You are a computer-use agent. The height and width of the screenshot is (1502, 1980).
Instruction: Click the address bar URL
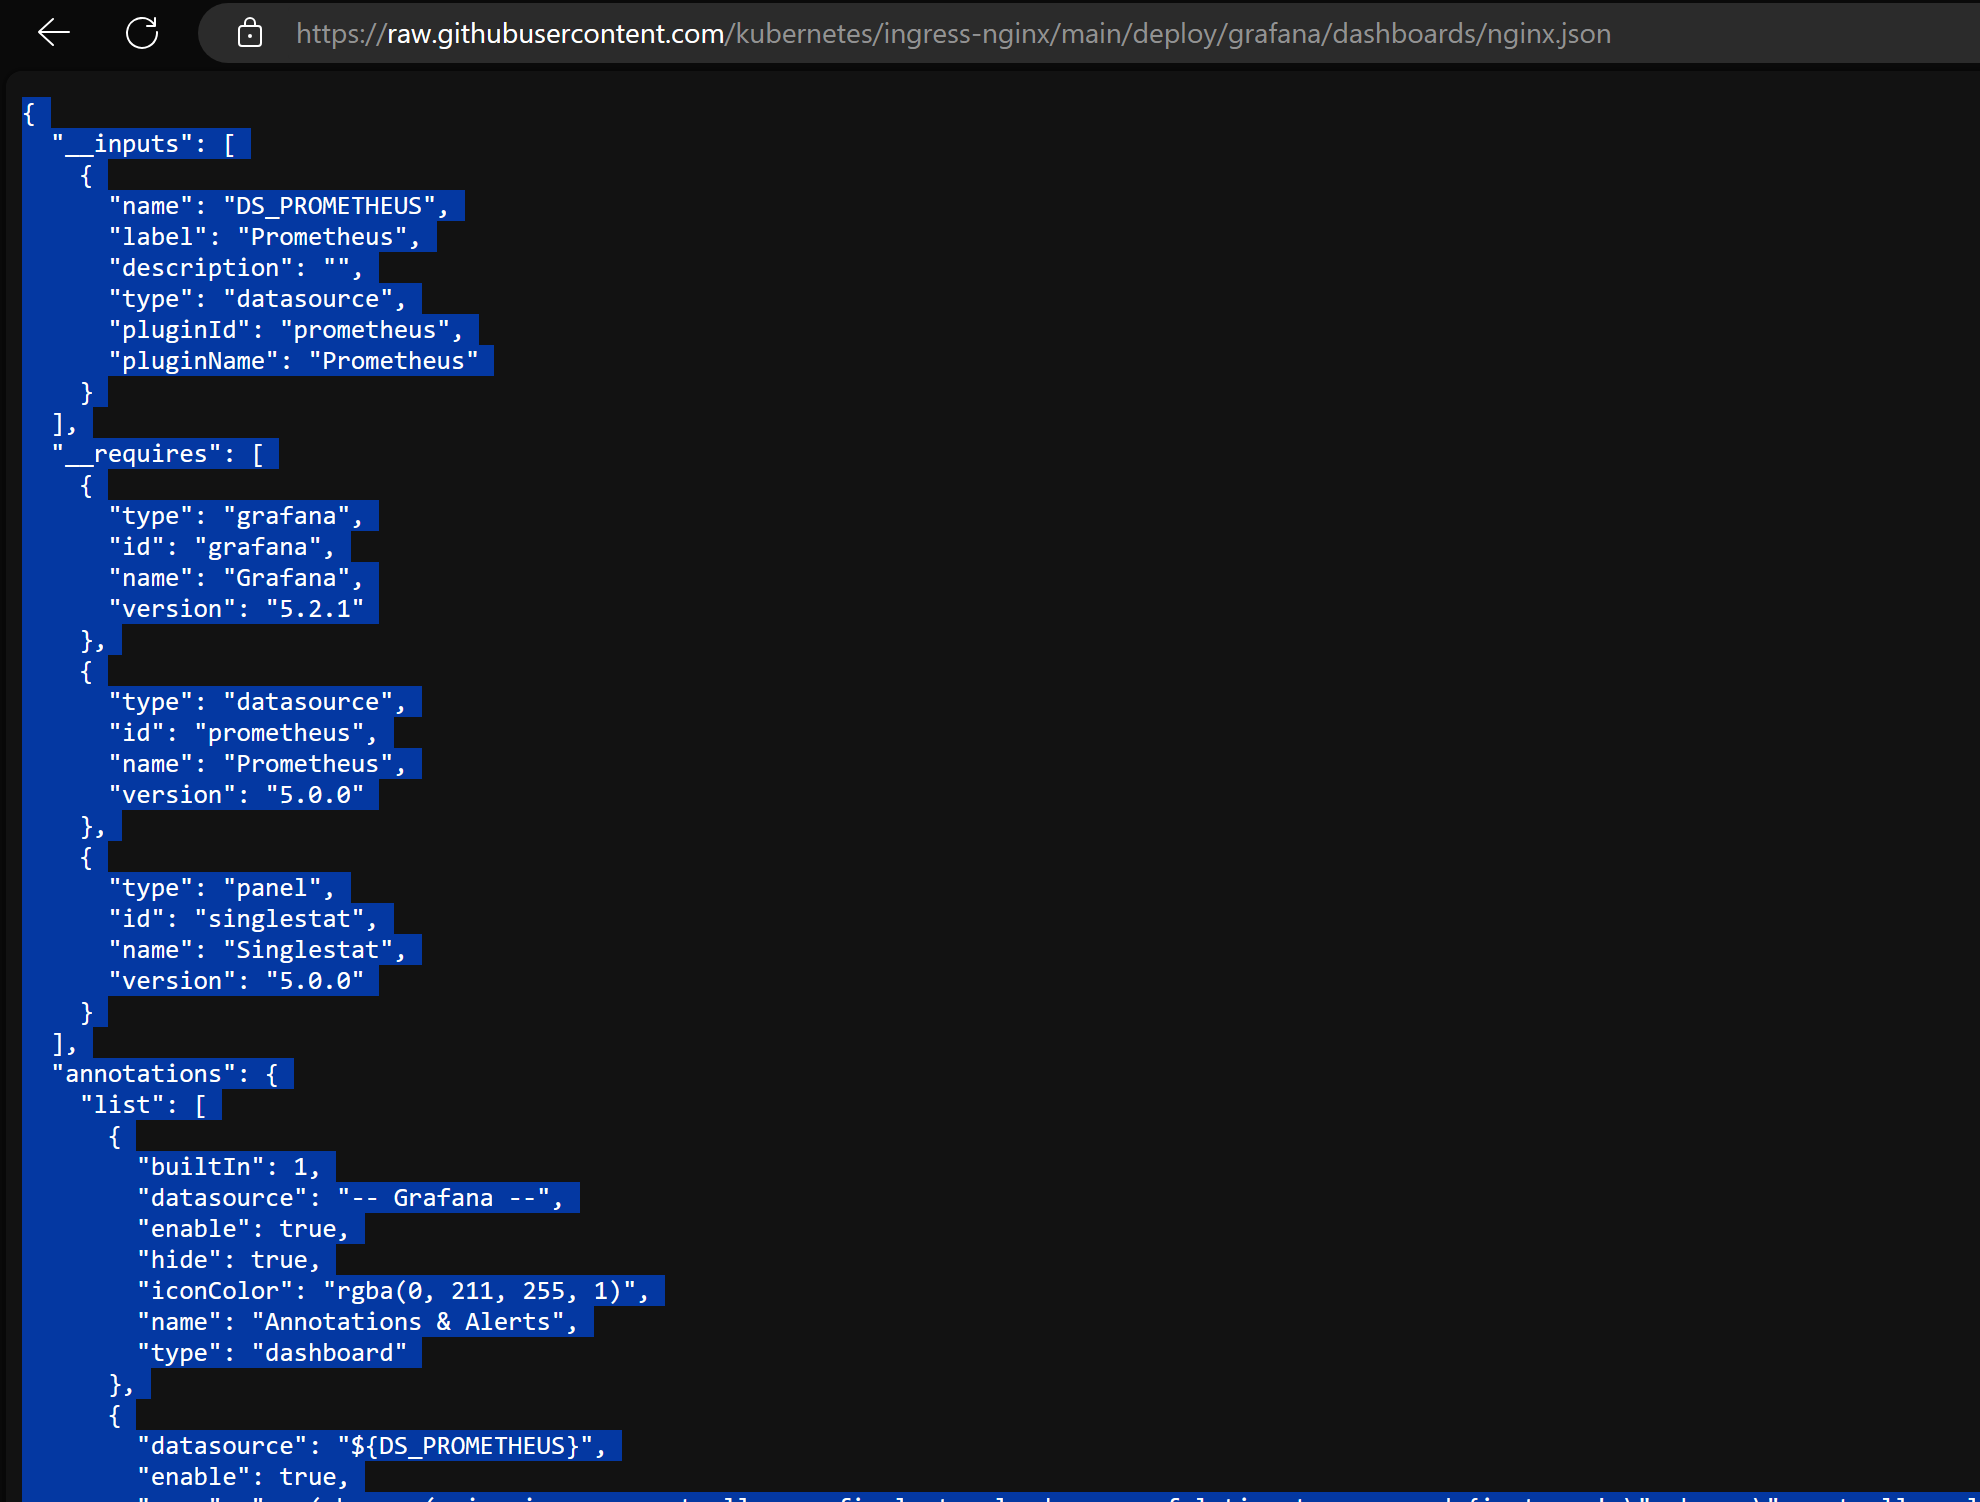pyautogui.click(x=950, y=33)
